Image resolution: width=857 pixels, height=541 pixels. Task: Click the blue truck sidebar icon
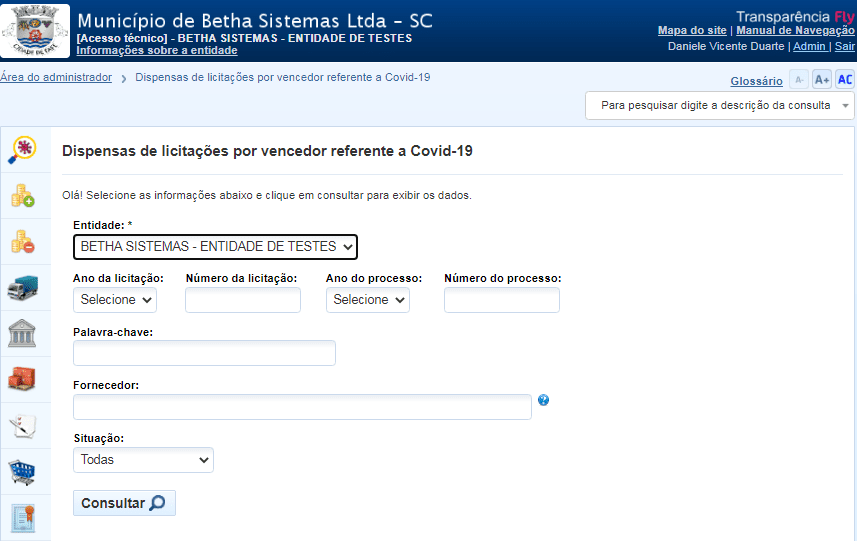point(22,289)
